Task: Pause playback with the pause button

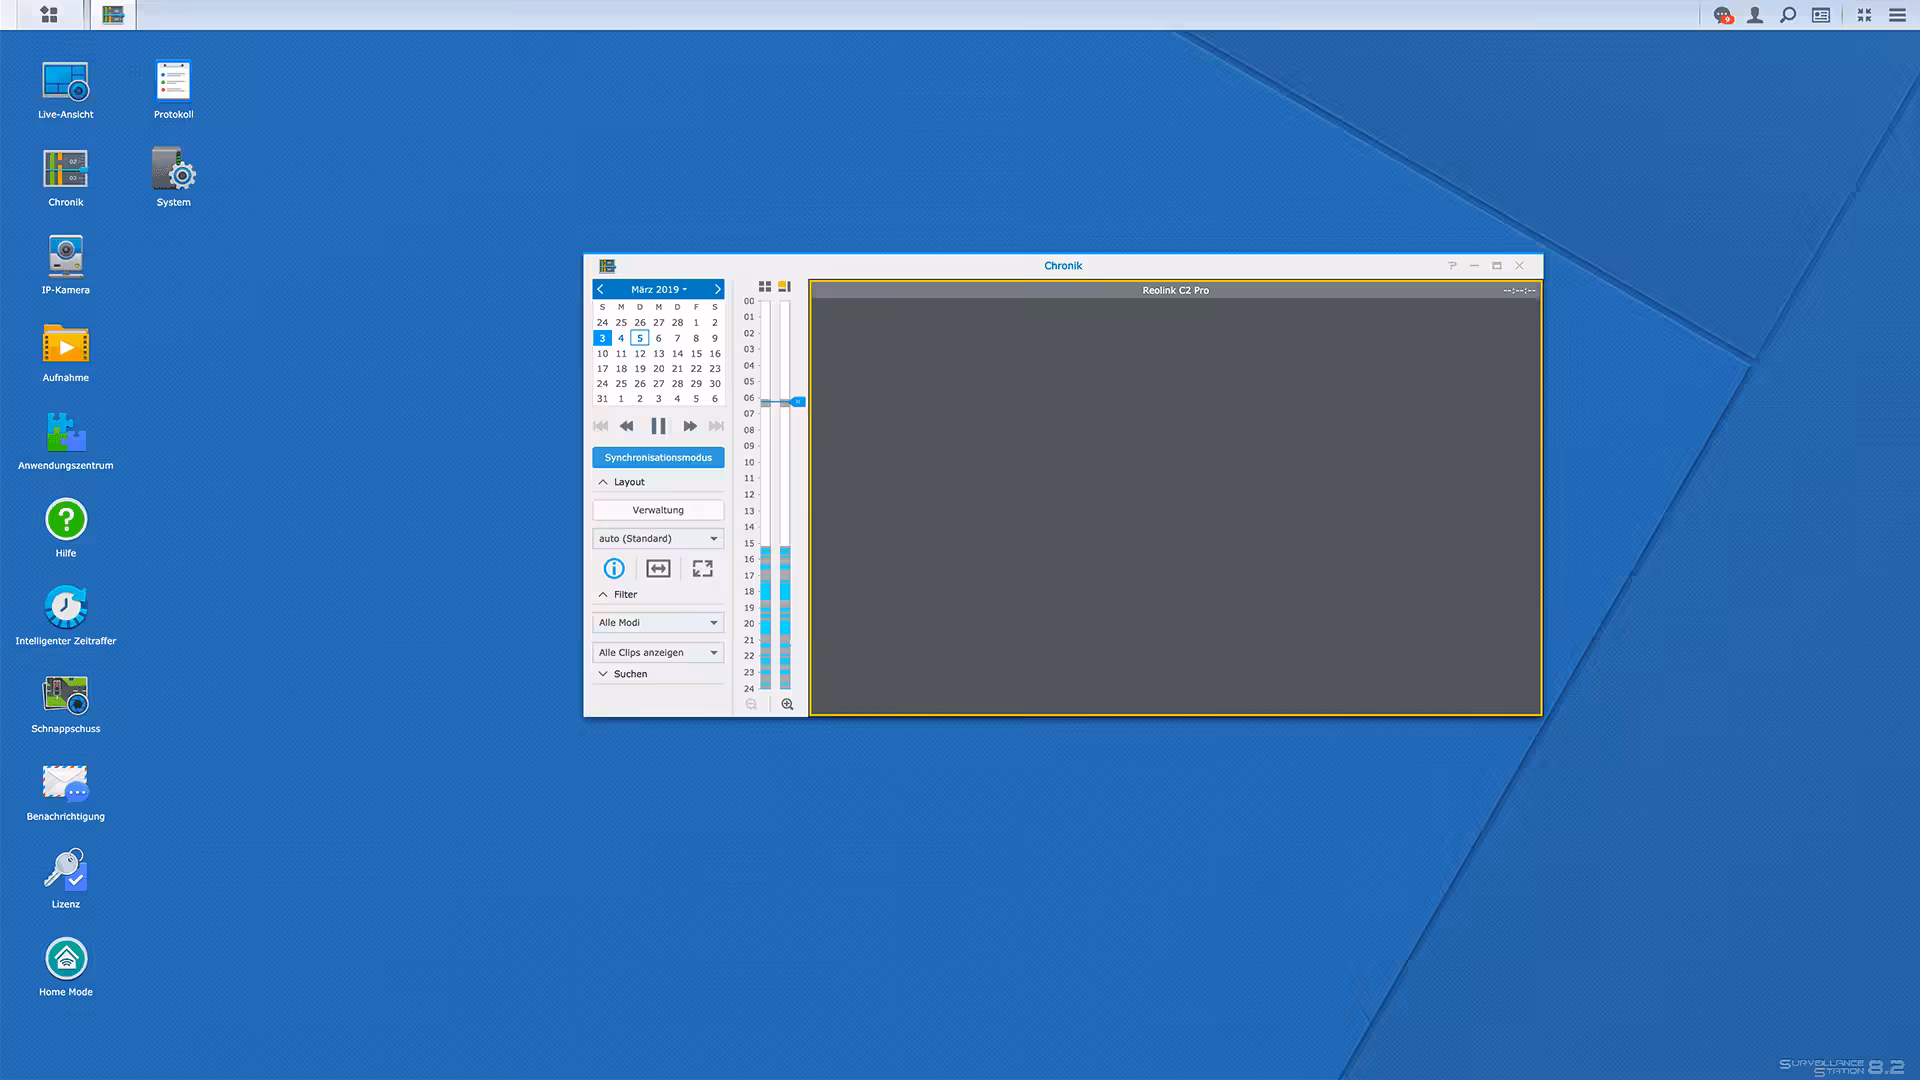Action: pyautogui.click(x=658, y=426)
